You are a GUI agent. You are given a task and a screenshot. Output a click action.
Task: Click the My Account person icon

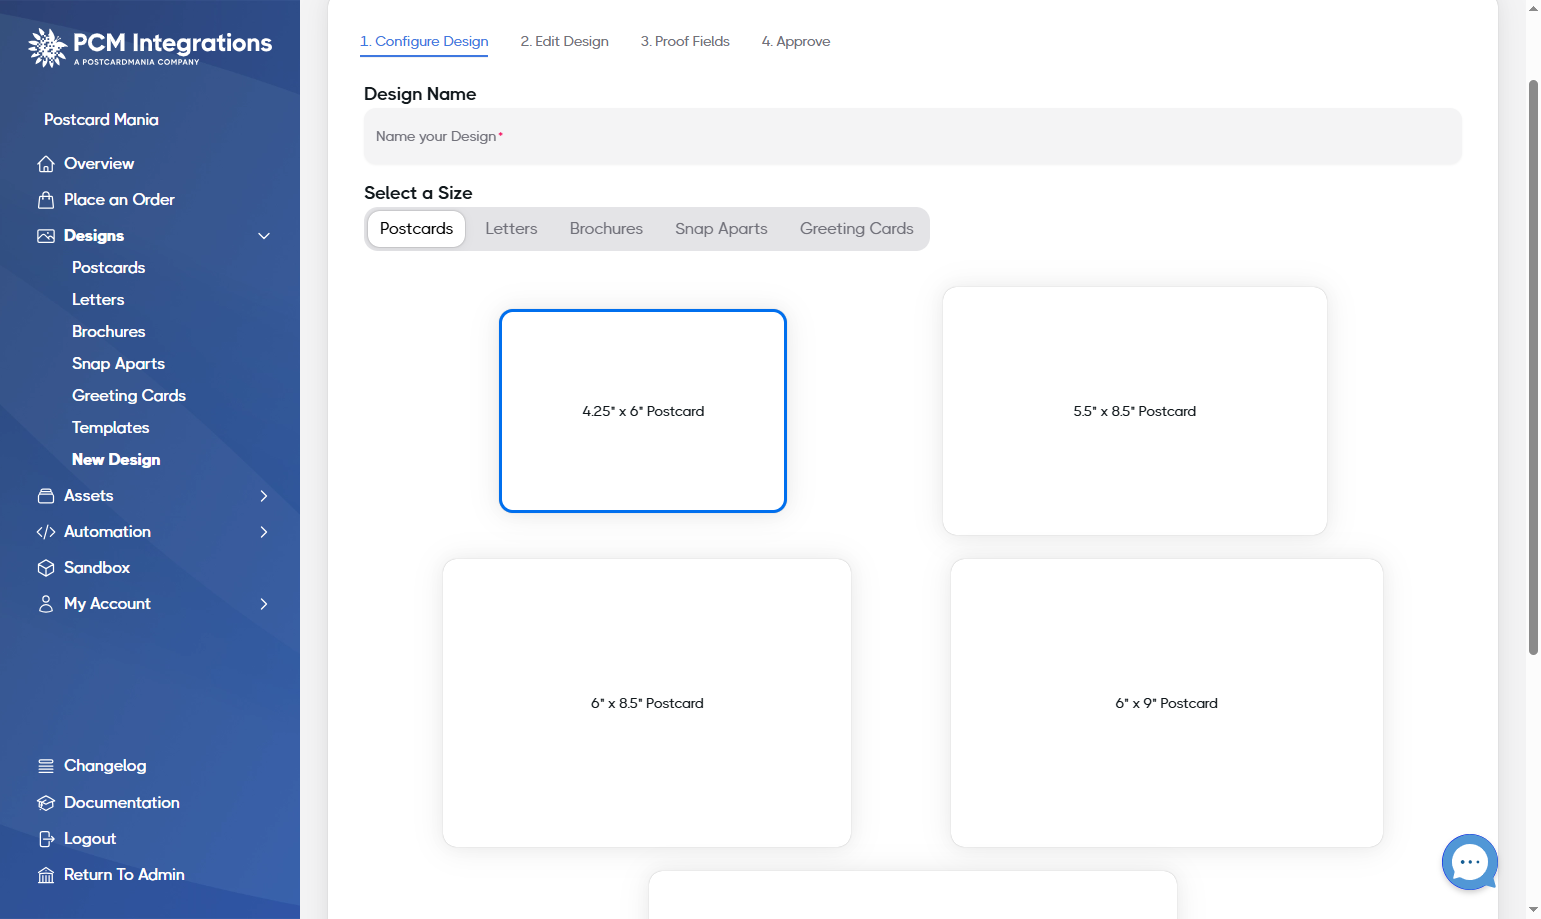point(46,604)
